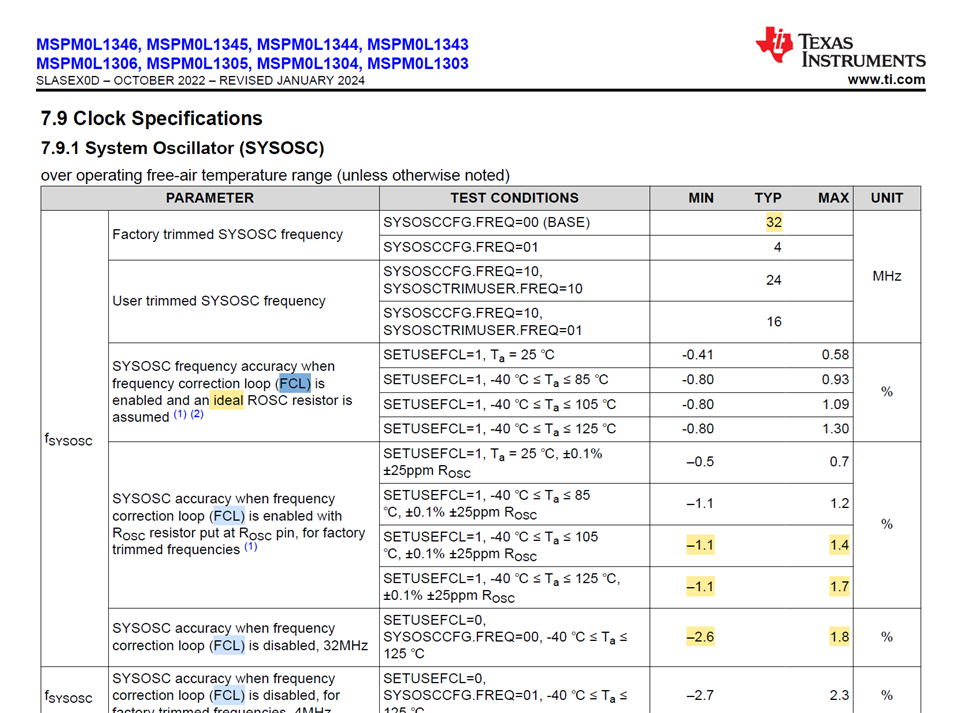This screenshot has width=959, height=713.
Task: Click the TYP value 16
Action: click(x=774, y=322)
